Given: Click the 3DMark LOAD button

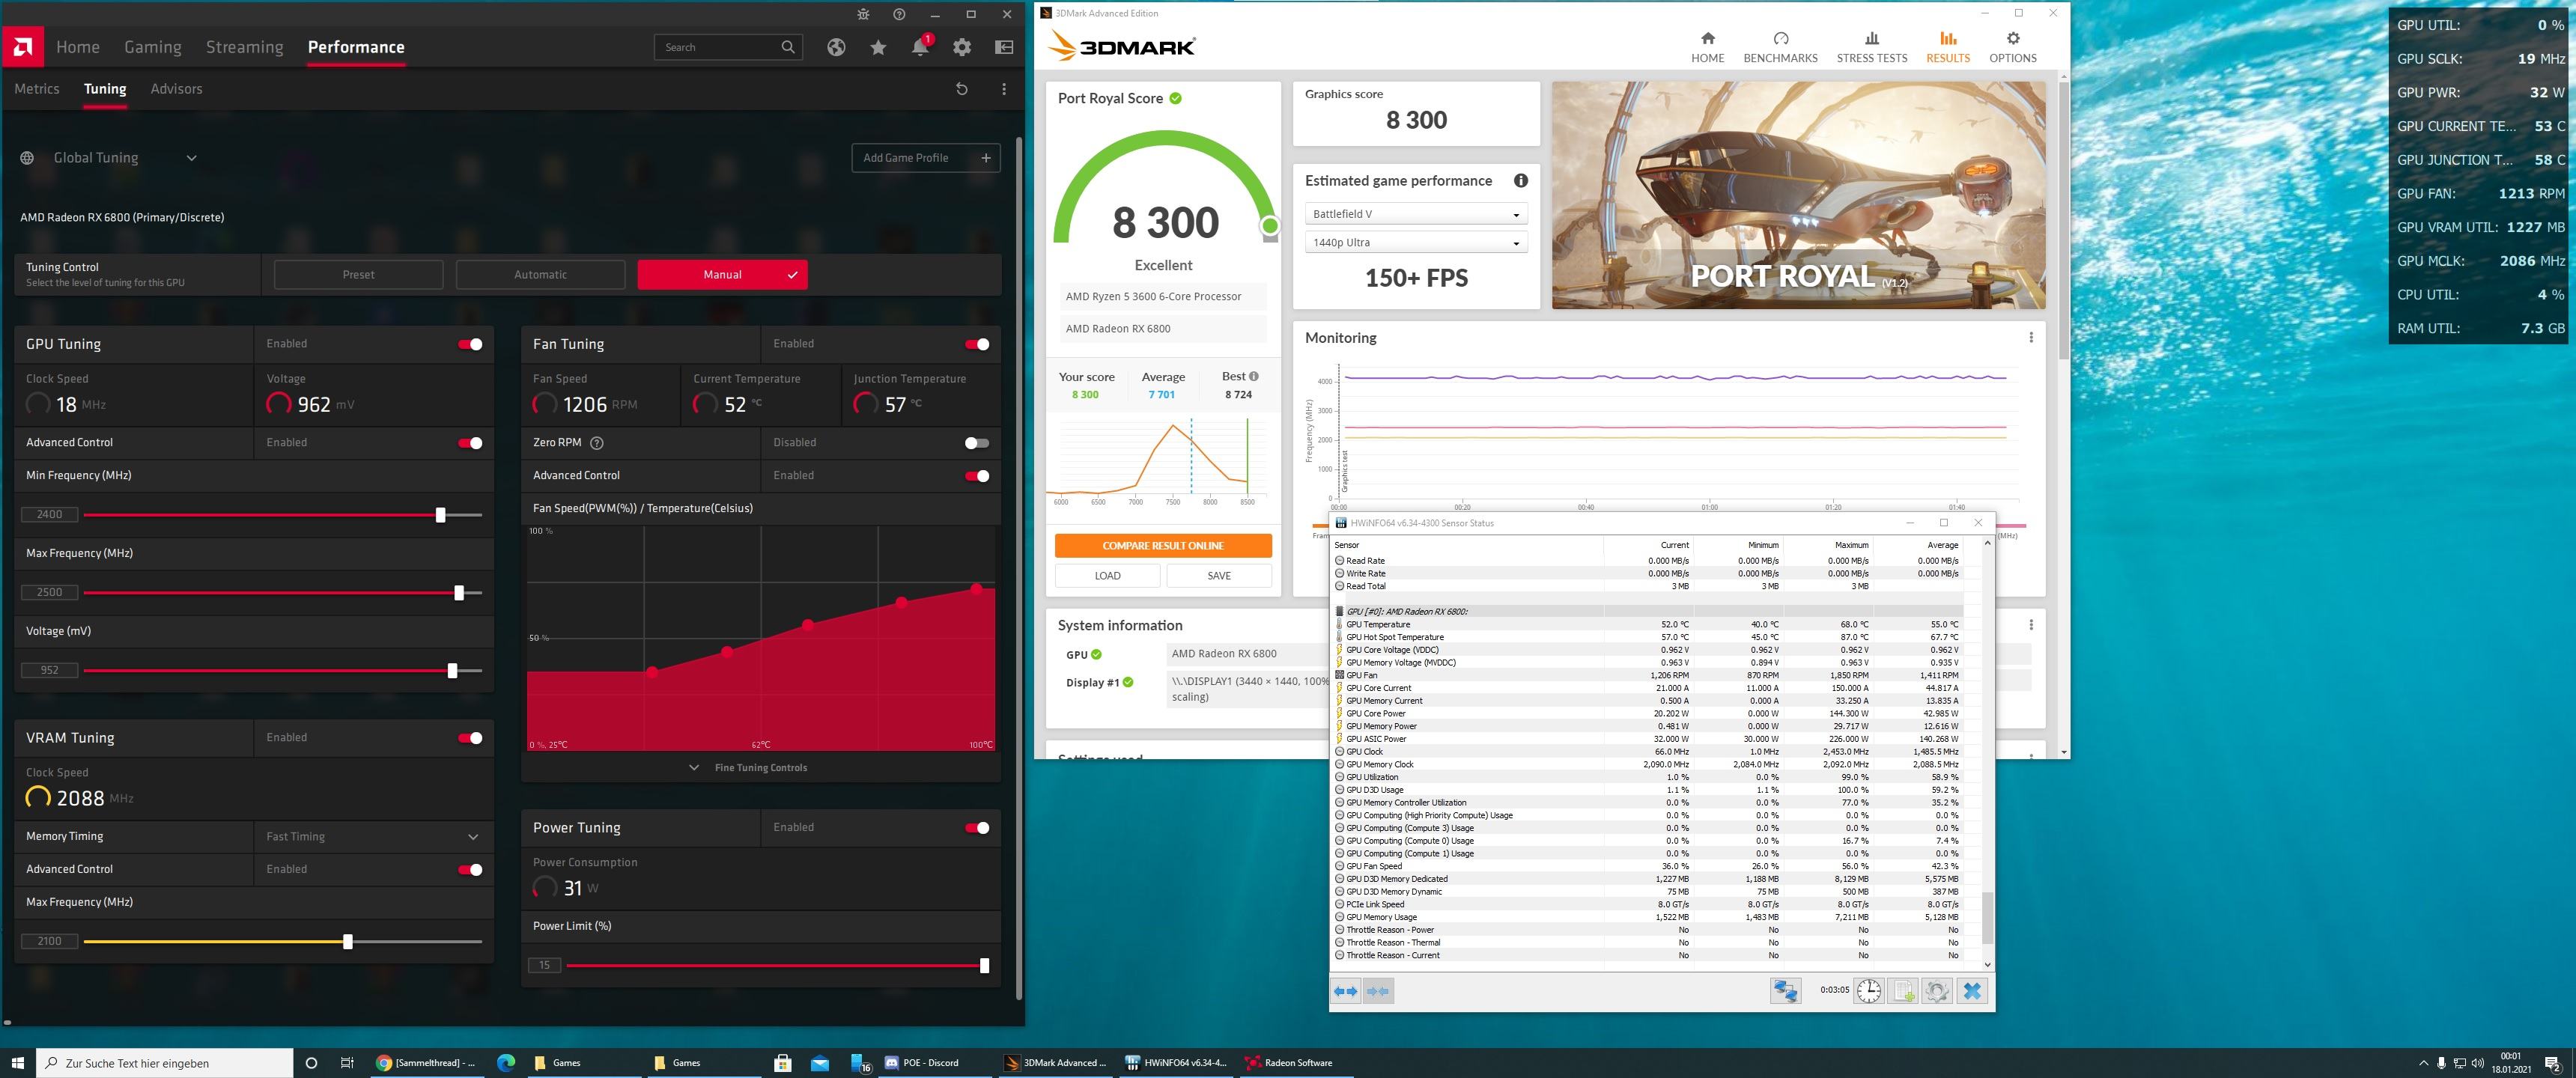Looking at the screenshot, I should (x=1107, y=576).
